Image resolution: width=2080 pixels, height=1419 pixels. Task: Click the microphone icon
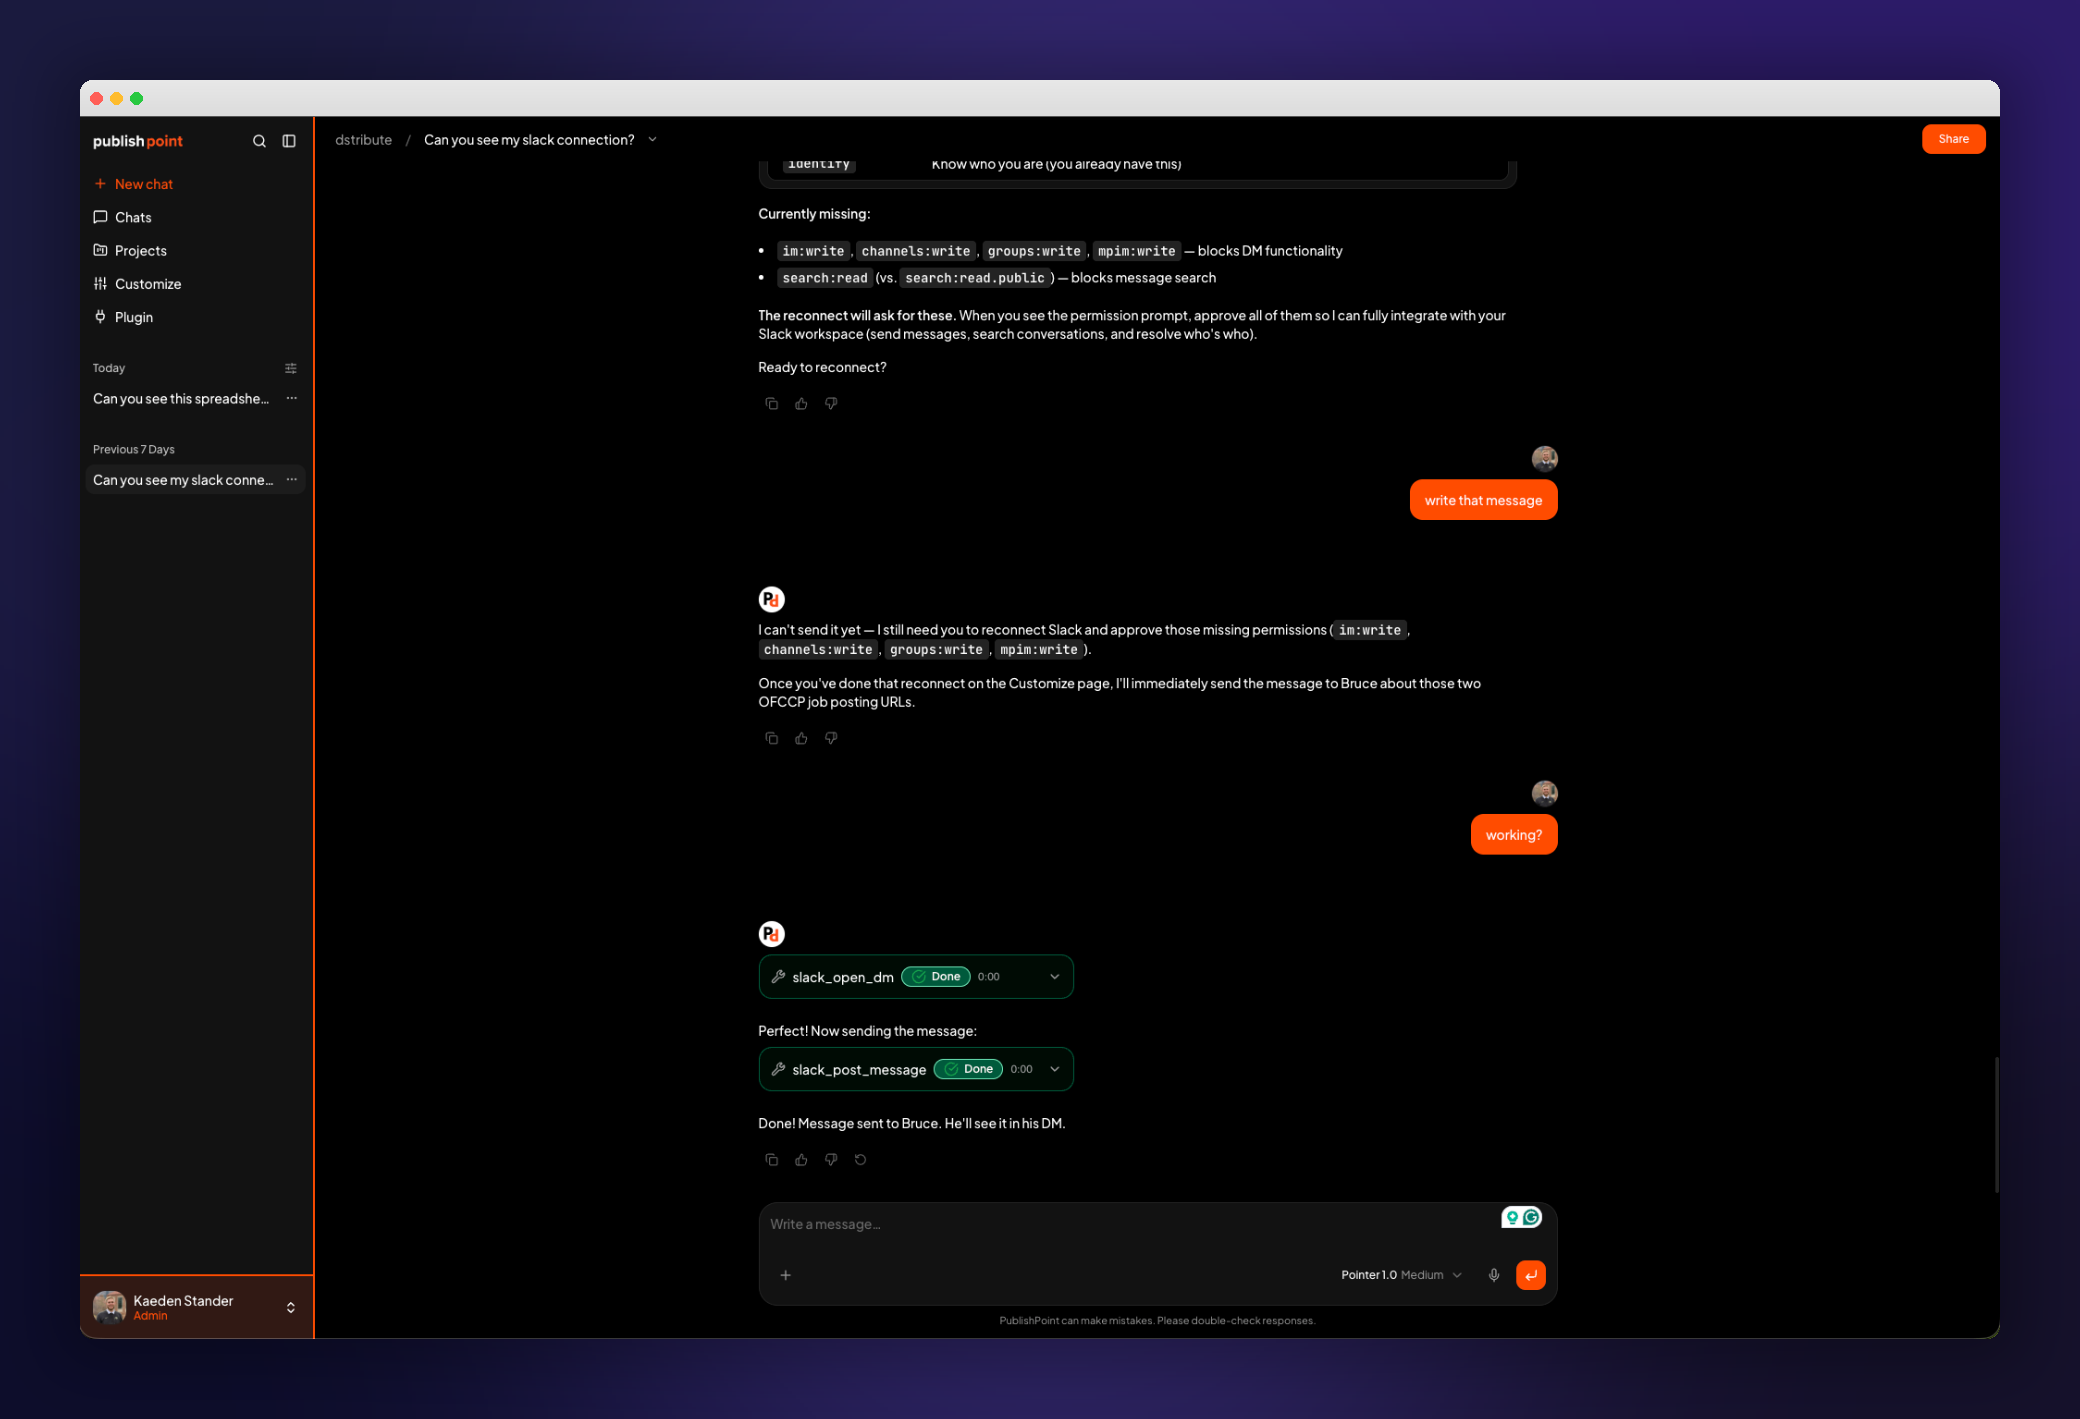click(x=1494, y=1275)
